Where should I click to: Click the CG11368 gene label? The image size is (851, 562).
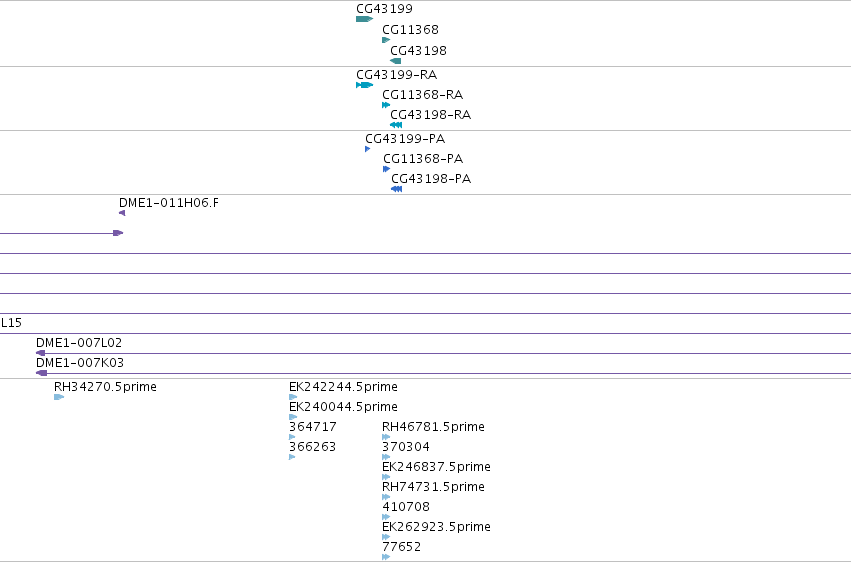click(410, 30)
